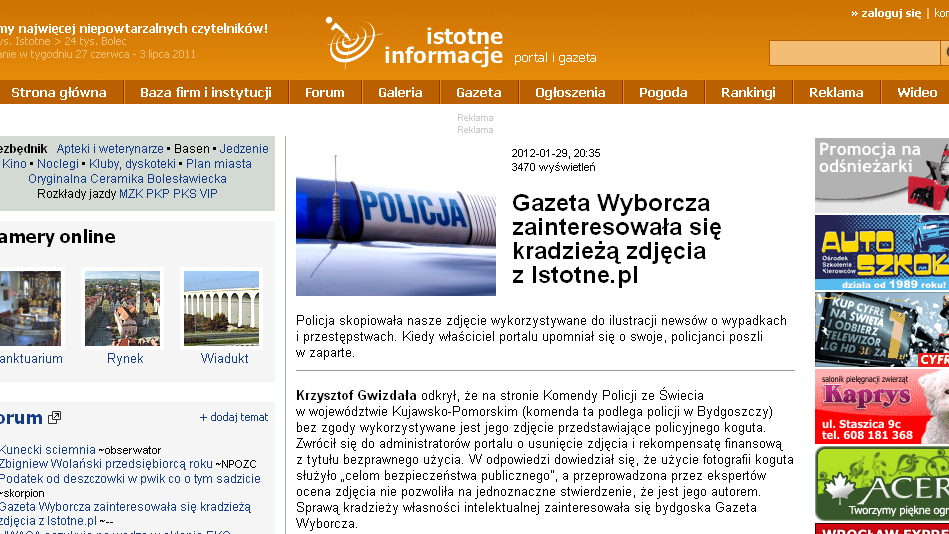Click the + dodaj temat link
Screen dimensions: 949x534
[x=234, y=417]
